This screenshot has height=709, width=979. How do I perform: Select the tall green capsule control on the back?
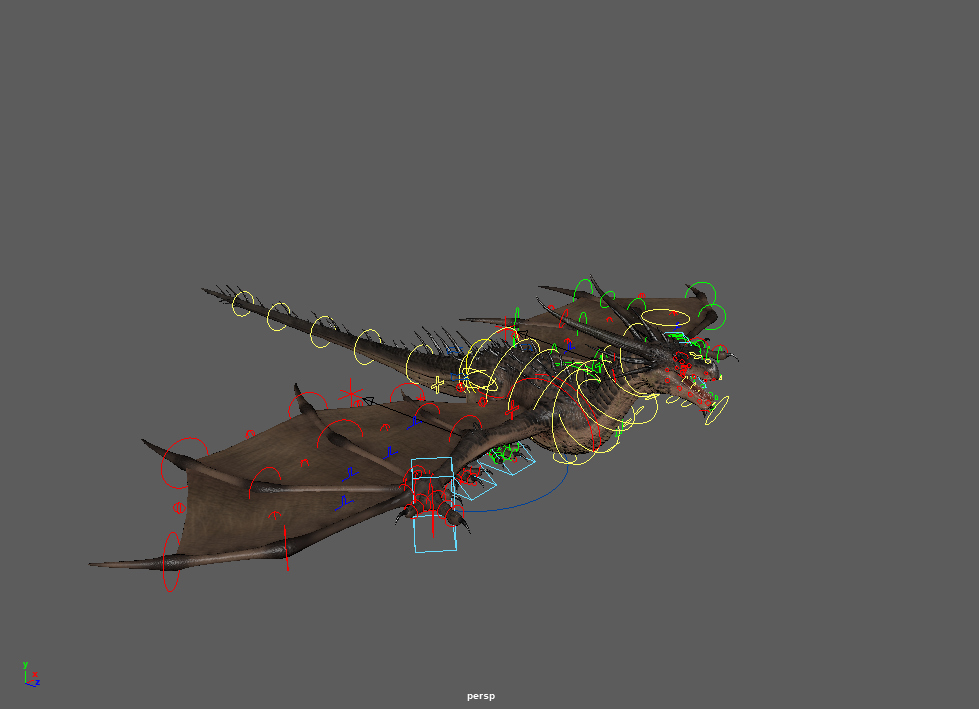click(x=517, y=316)
